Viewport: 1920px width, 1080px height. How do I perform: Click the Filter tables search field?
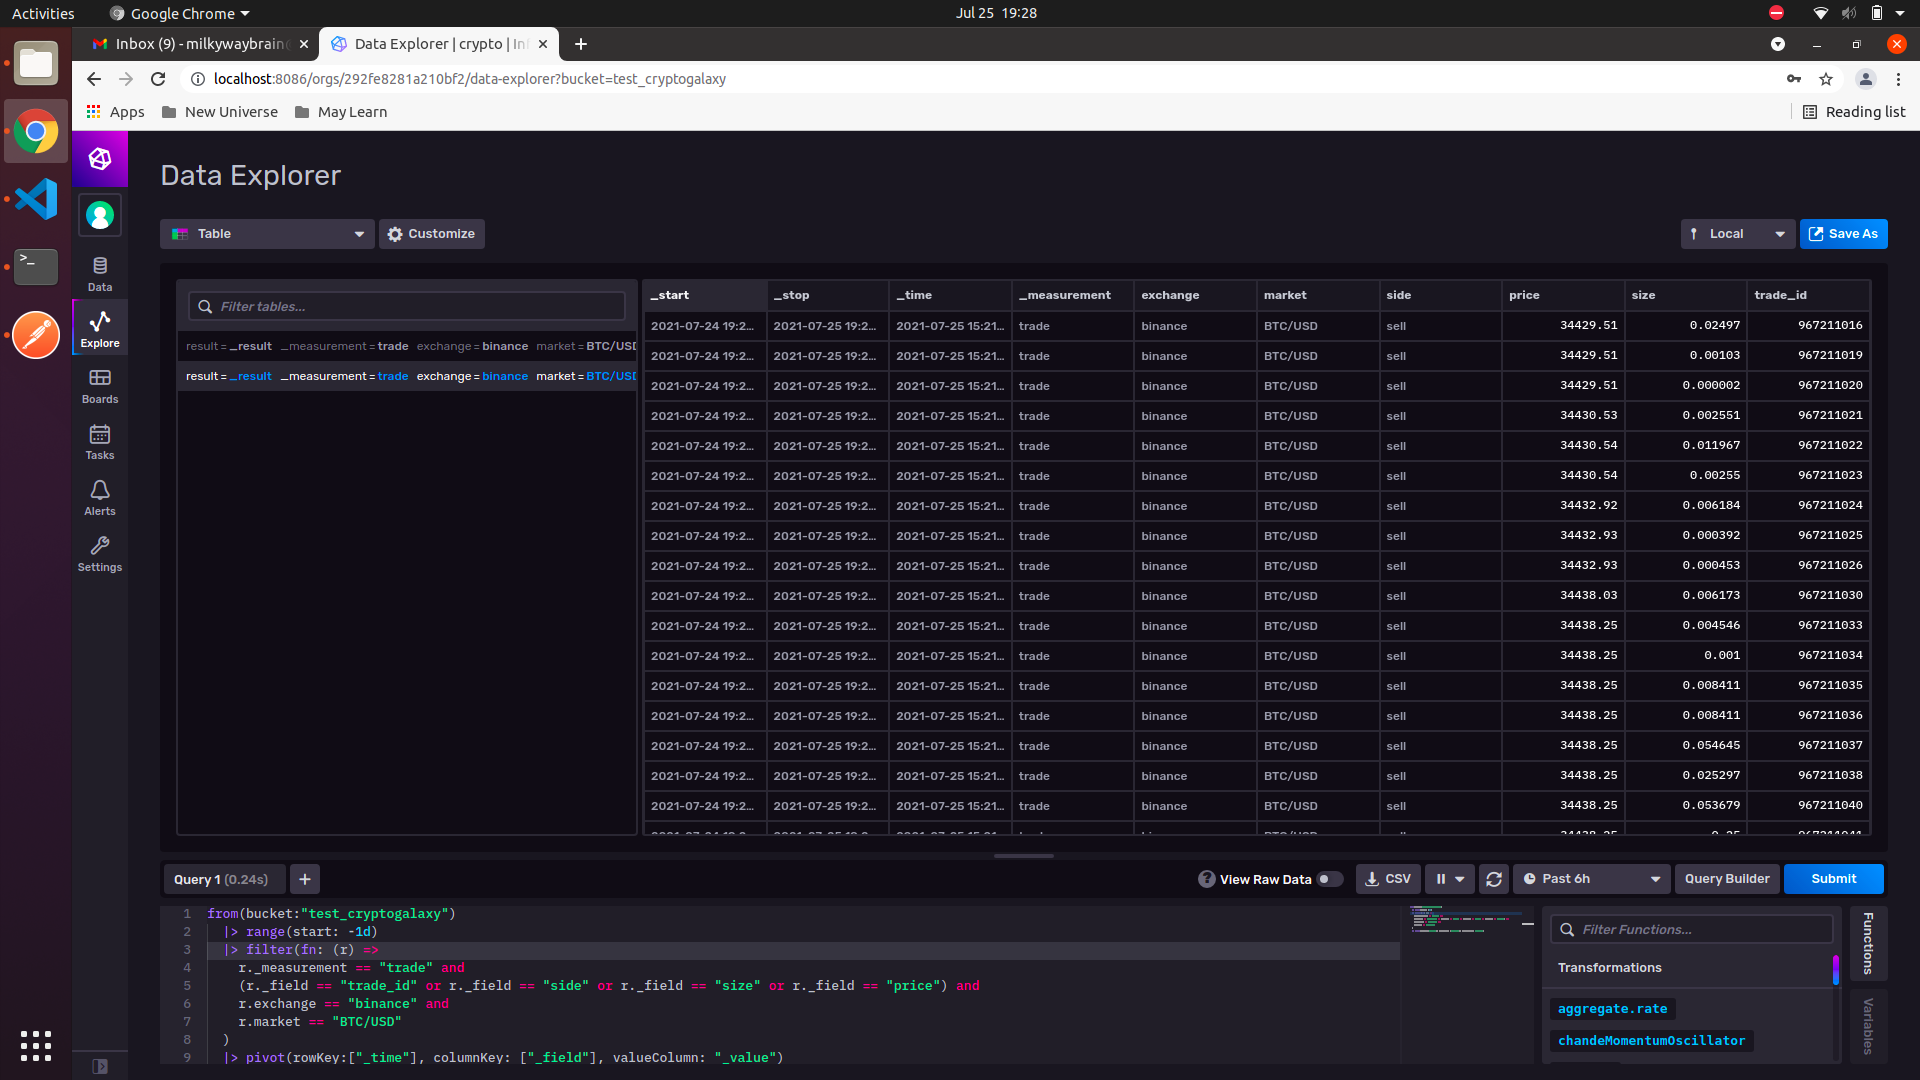click(407, 306)
